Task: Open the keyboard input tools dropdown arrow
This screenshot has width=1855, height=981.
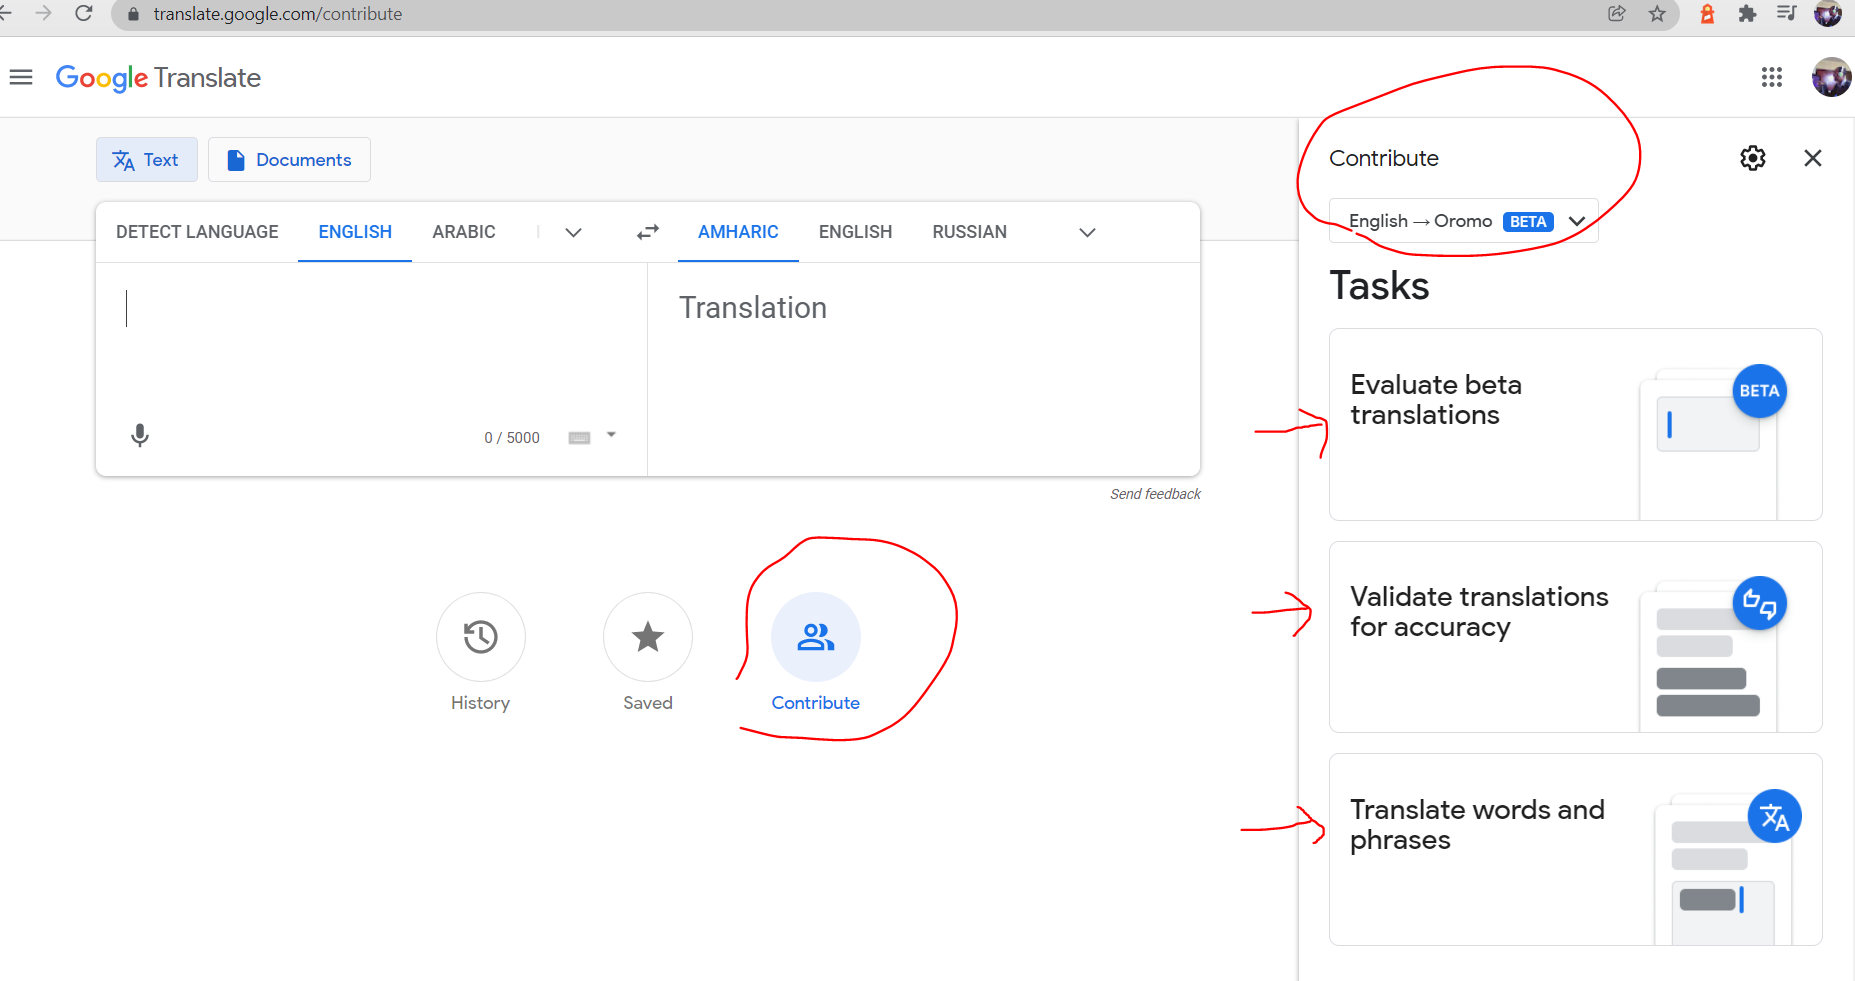Action: pyautogui.click(x=611, y=435)
